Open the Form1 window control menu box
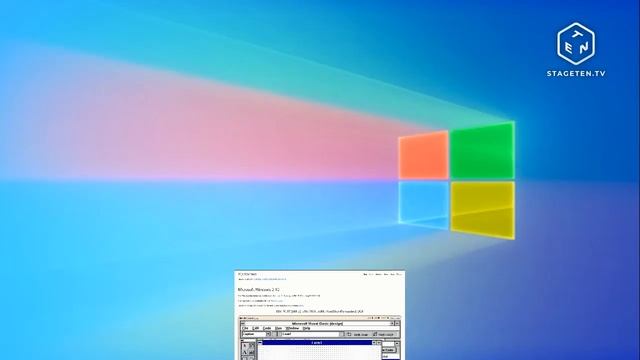Screen dimensions: 640x360 (260, 342)
